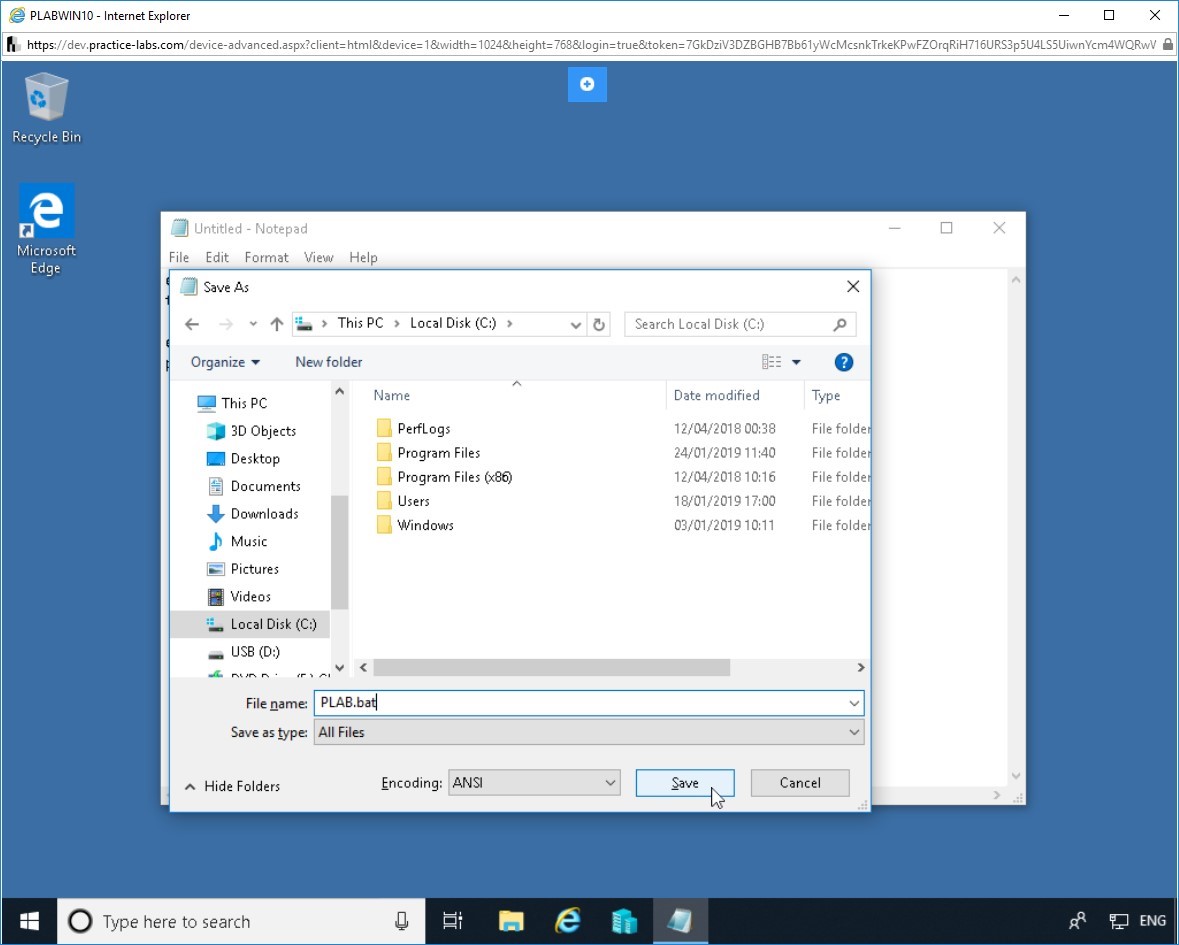
Task: Click the Up one level arrow icon
Action: tap(277, 324)
